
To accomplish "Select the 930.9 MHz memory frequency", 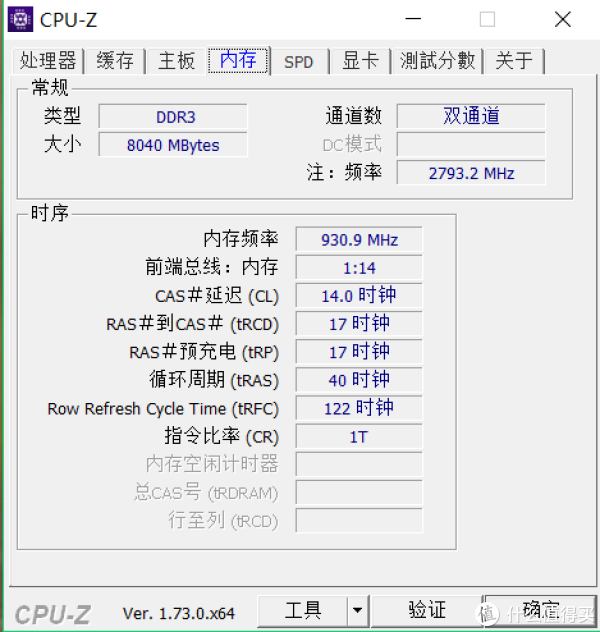I will (x=359, y=239).
